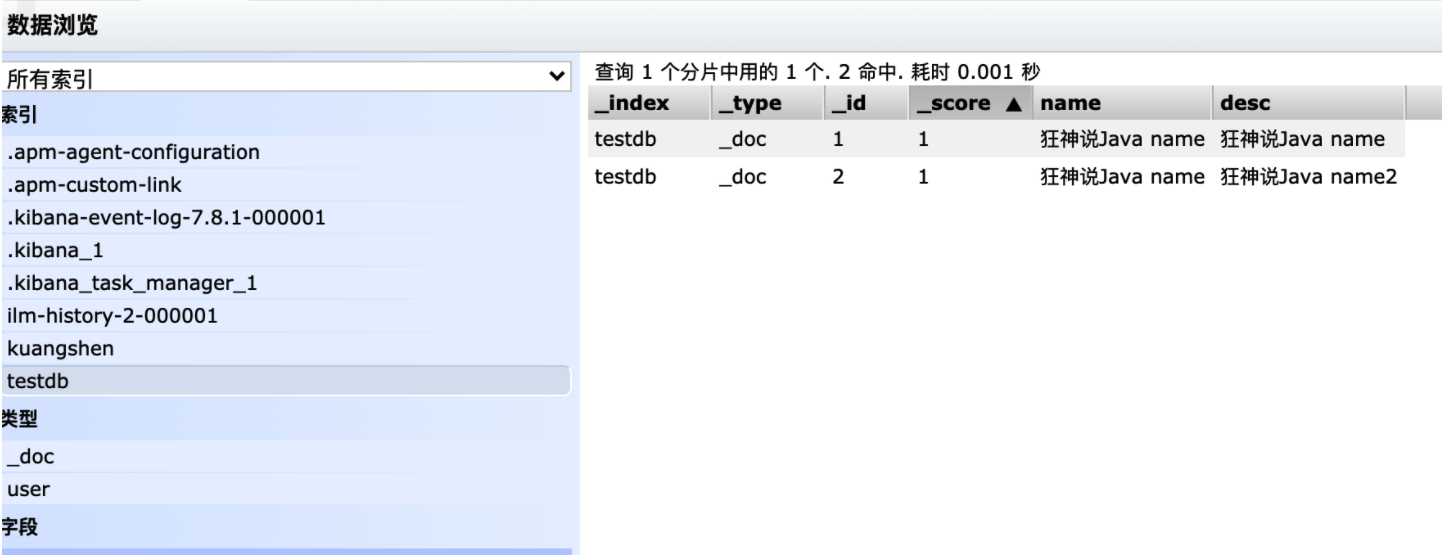The height and width of the screenshot is (560, 1442).
Task: Select .kibana-event-log-7.8.1-000001 index
Action: tap(285, 219)
